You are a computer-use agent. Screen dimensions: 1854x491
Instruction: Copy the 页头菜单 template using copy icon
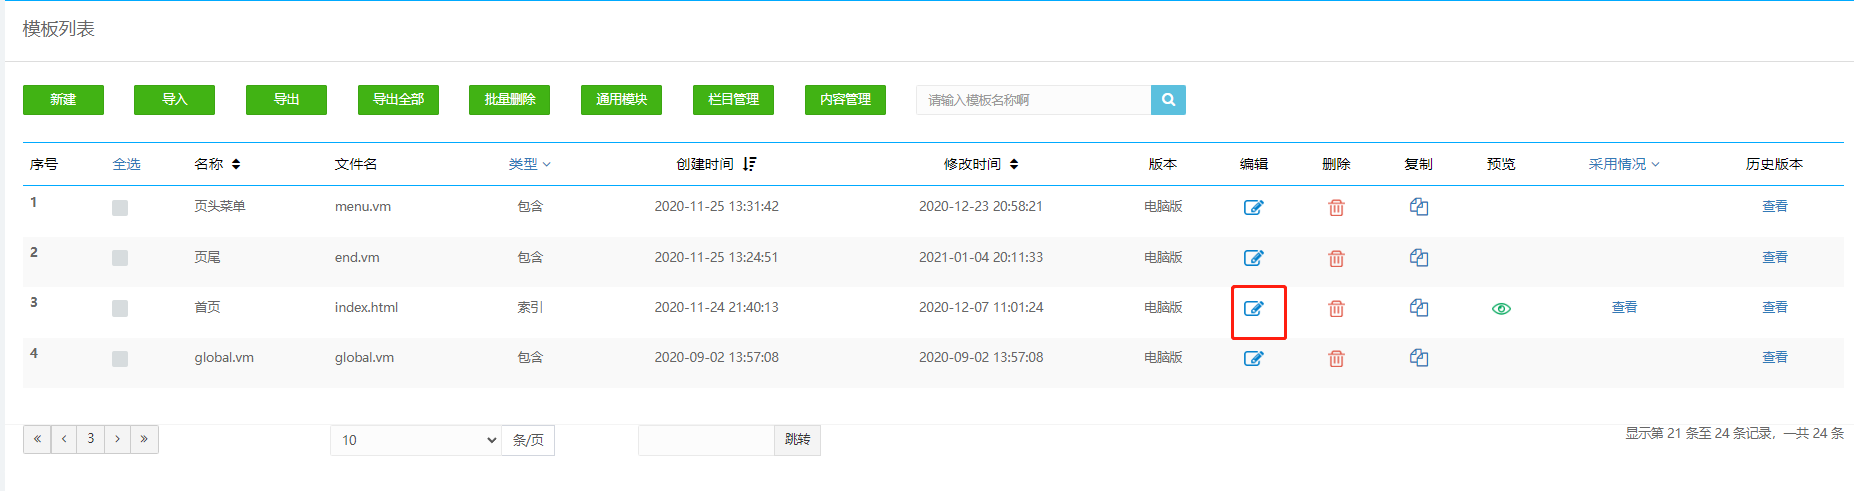[1418, 207]
